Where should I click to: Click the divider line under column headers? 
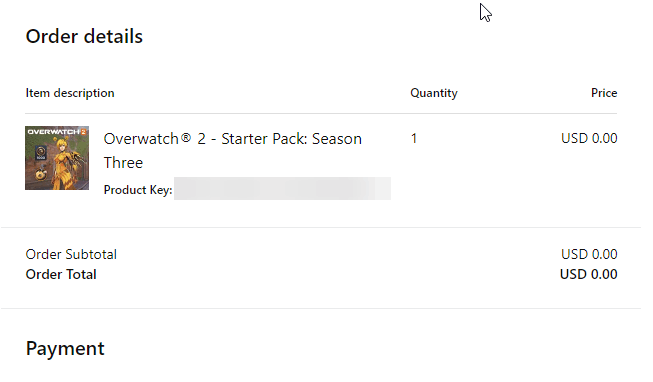pyautogui.click(x=321, y=113)
